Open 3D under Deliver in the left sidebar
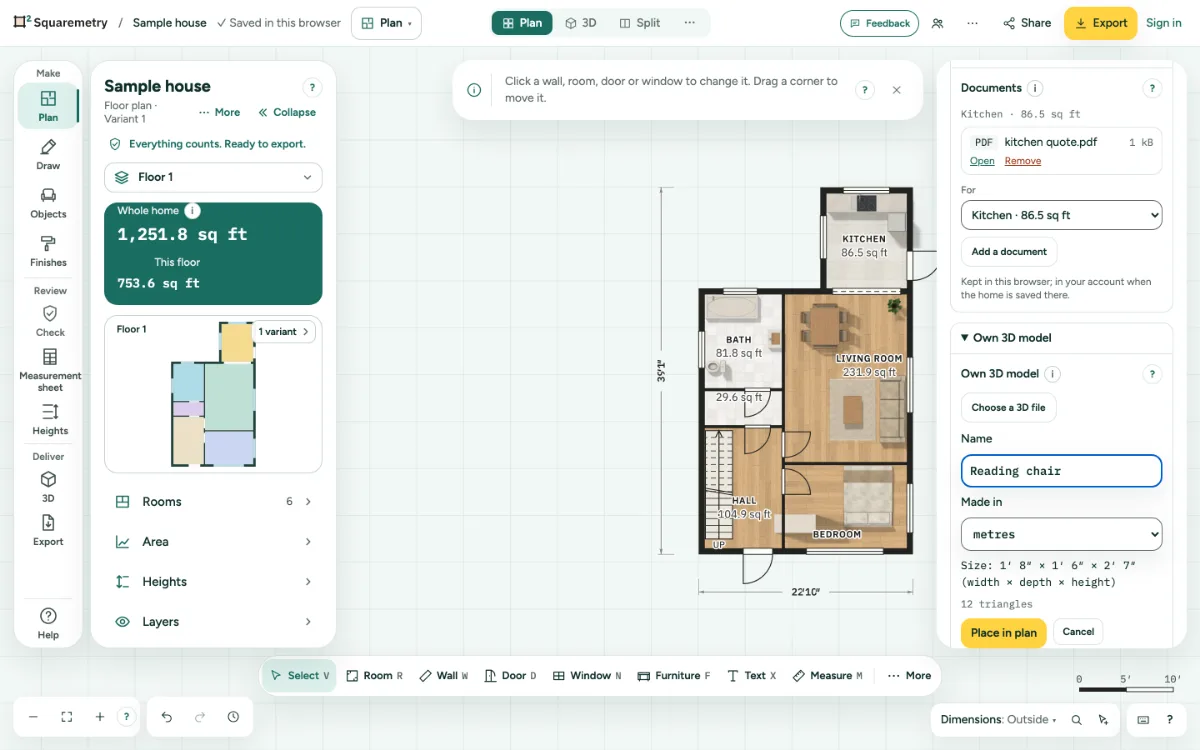 [x=48, y=487]
